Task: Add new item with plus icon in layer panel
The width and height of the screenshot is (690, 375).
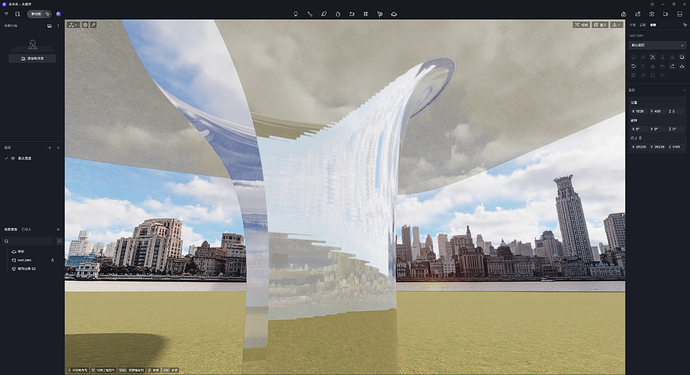Action: pyautogui.click(x=49, y=148)
